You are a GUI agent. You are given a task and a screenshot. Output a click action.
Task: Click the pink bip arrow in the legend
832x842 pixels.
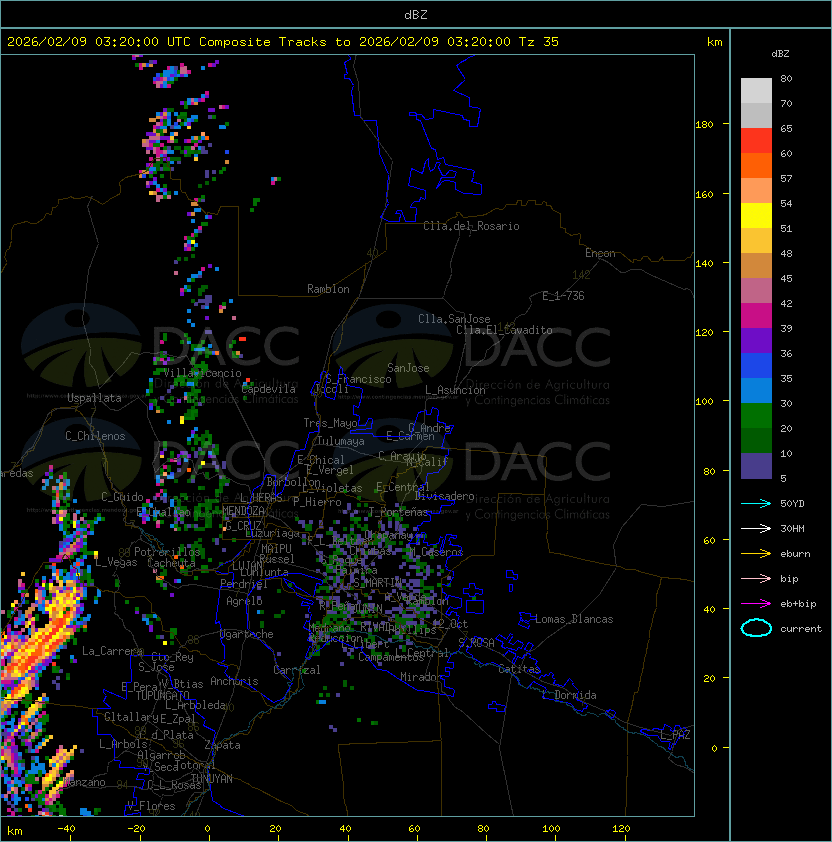coord(756,578)
